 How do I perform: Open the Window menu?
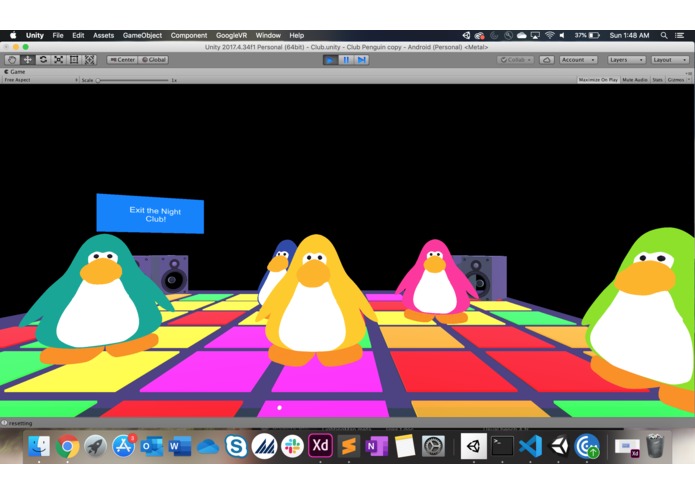(268, 35)
